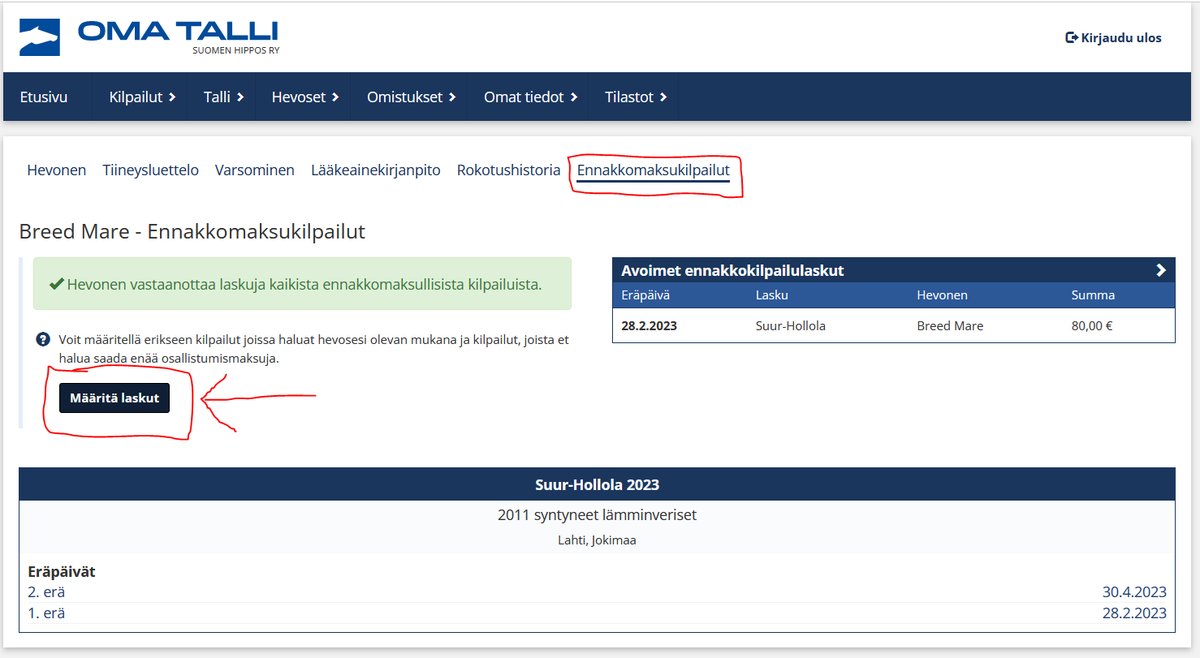Image resolution: width=1200 pixels, height=658 pixels.
Task: Open the Hevoset dropdown menu
Action: point(305,97)
